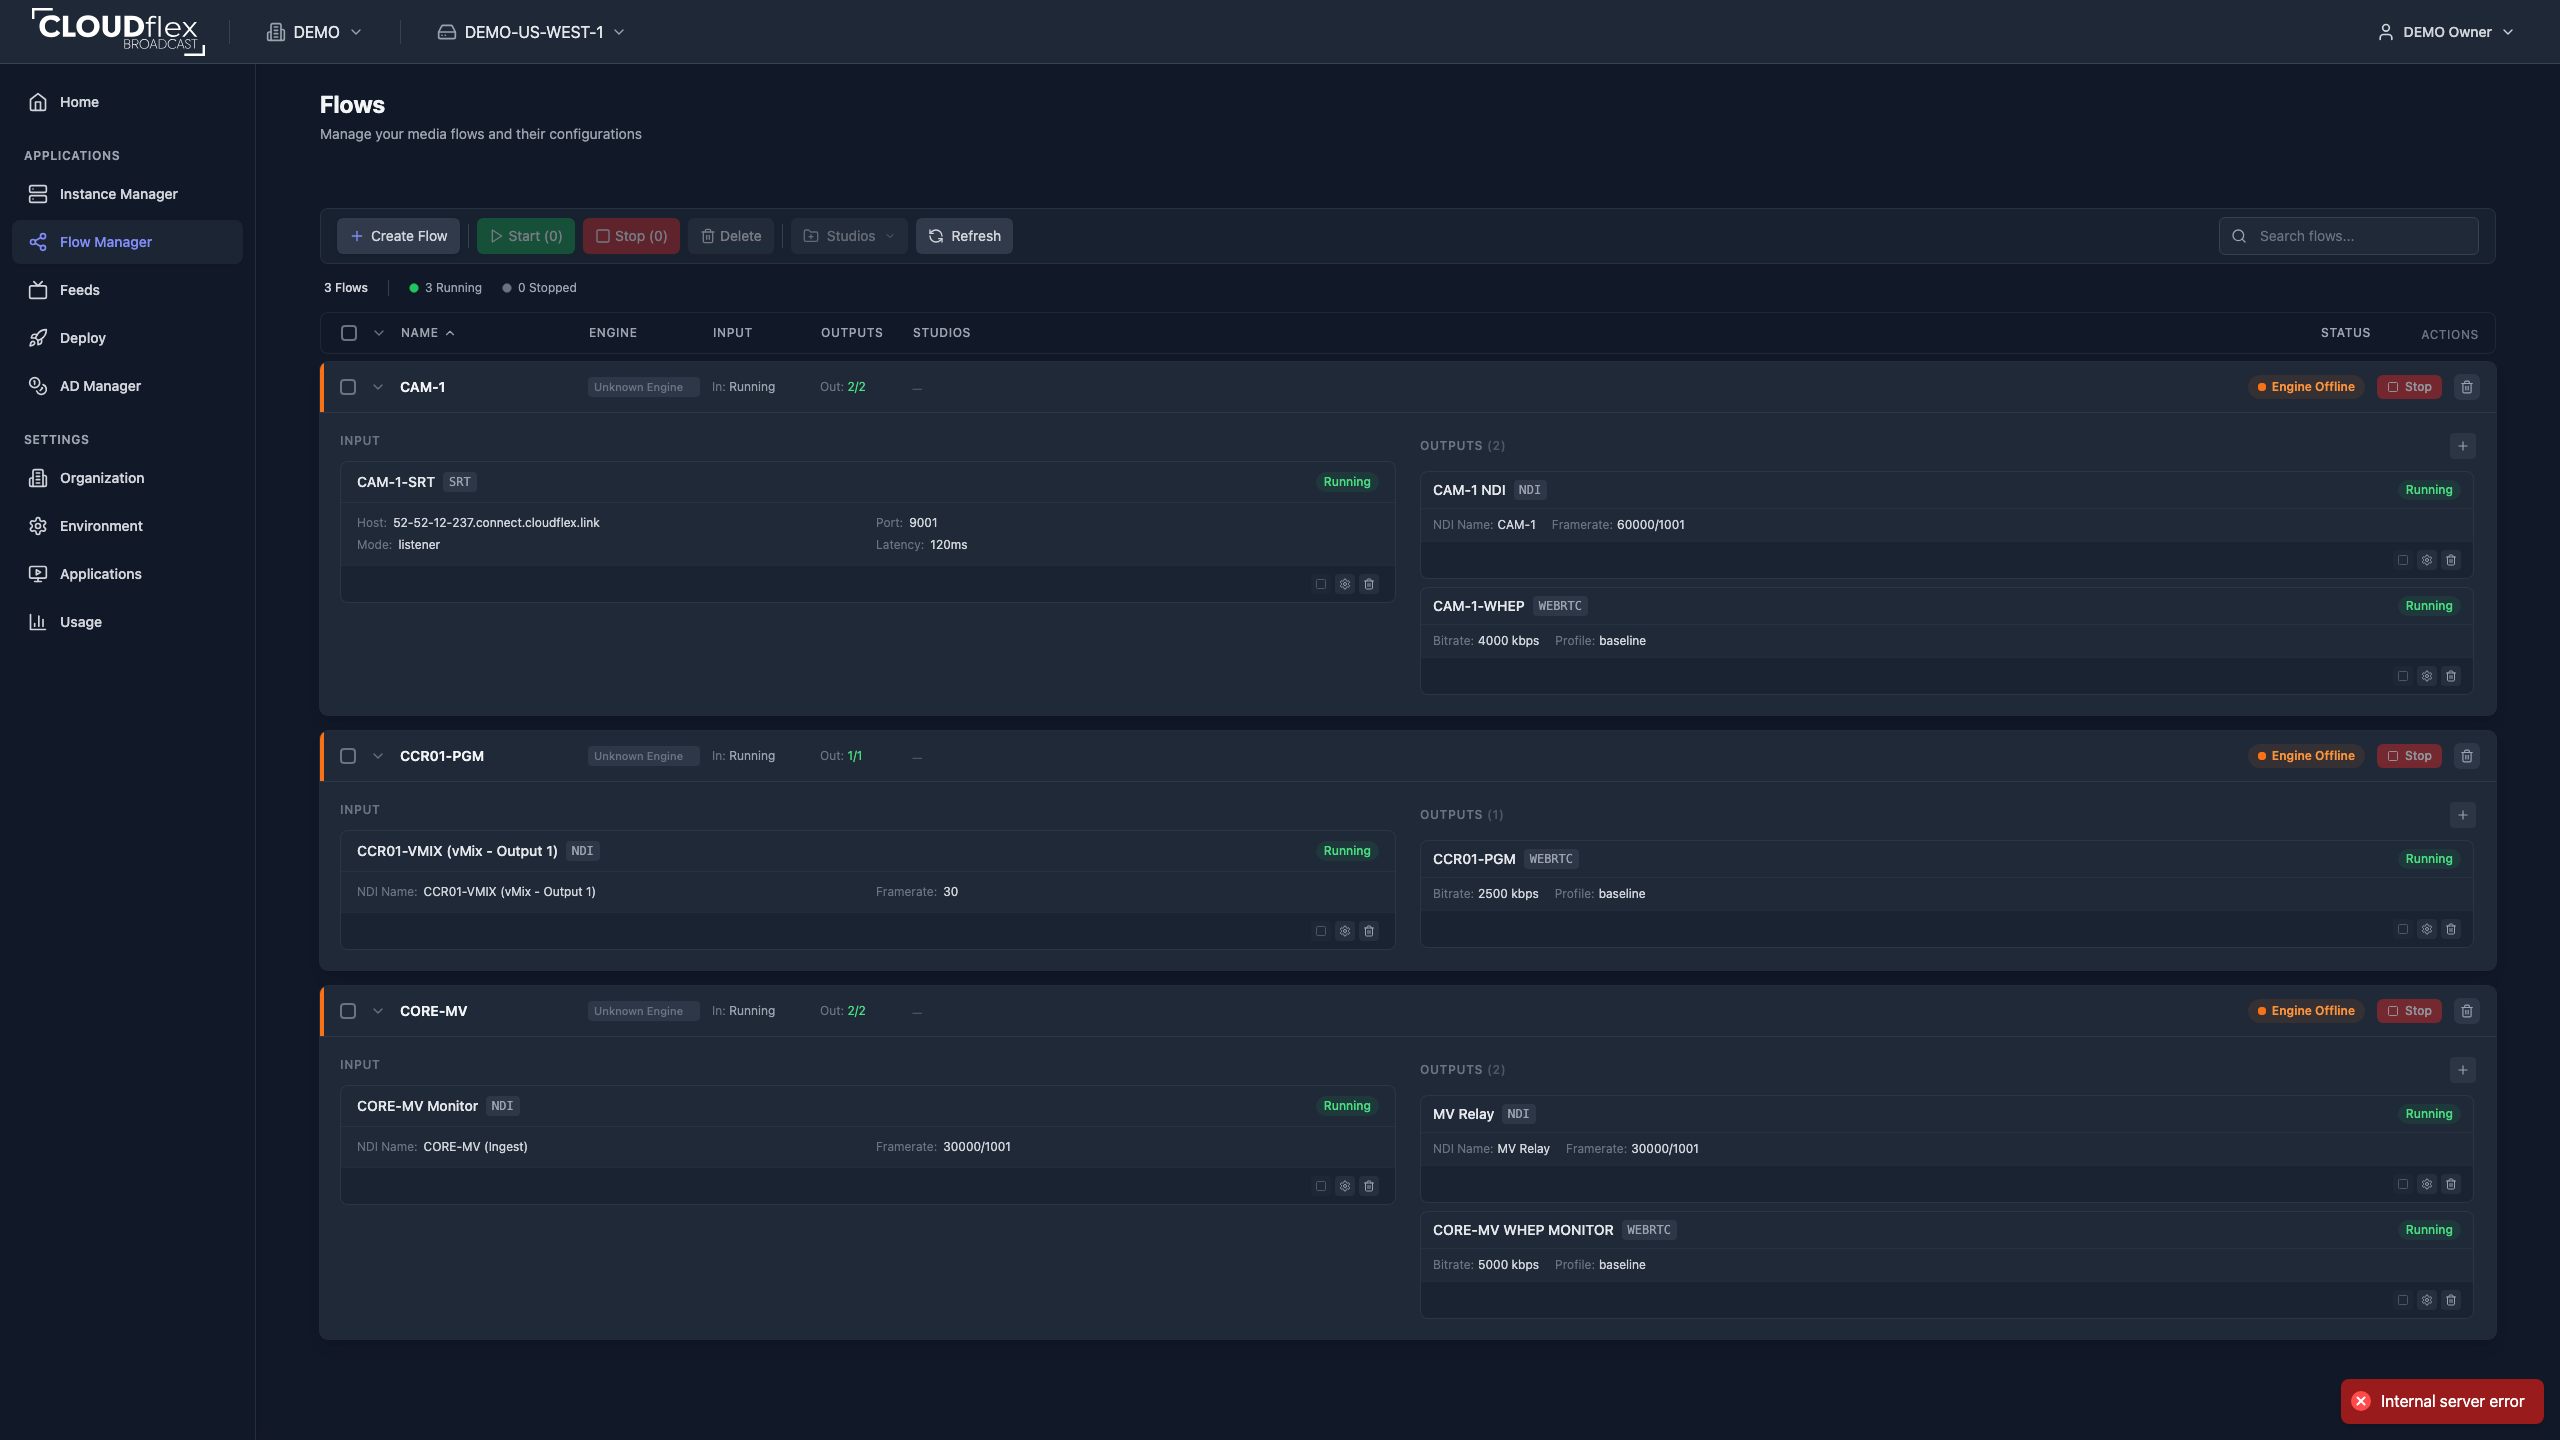Open settings gear for CORE-MV Monitor input
Image resolution: width=2560 pixels, height=1440 pixels.
click(x=1345, y=1186)
